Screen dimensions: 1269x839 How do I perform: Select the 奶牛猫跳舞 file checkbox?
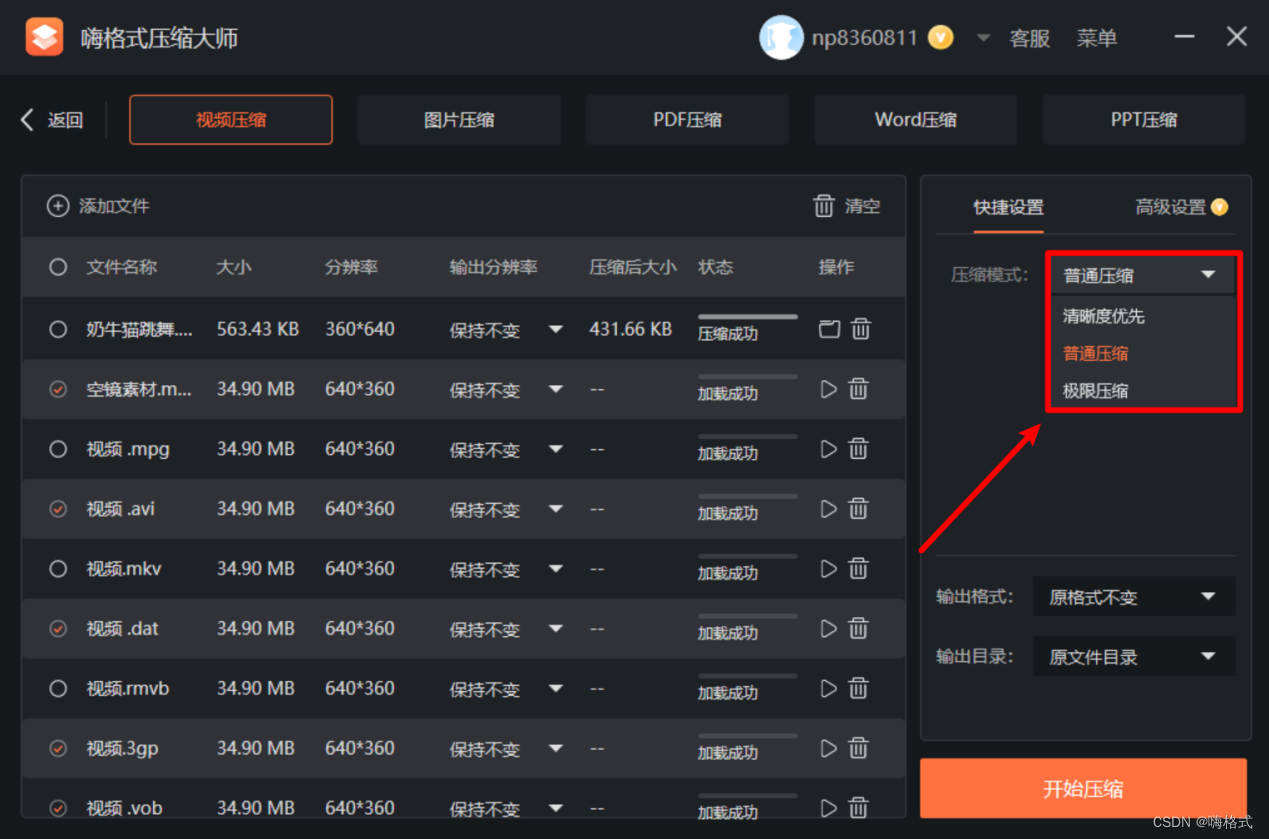[58, 329]
